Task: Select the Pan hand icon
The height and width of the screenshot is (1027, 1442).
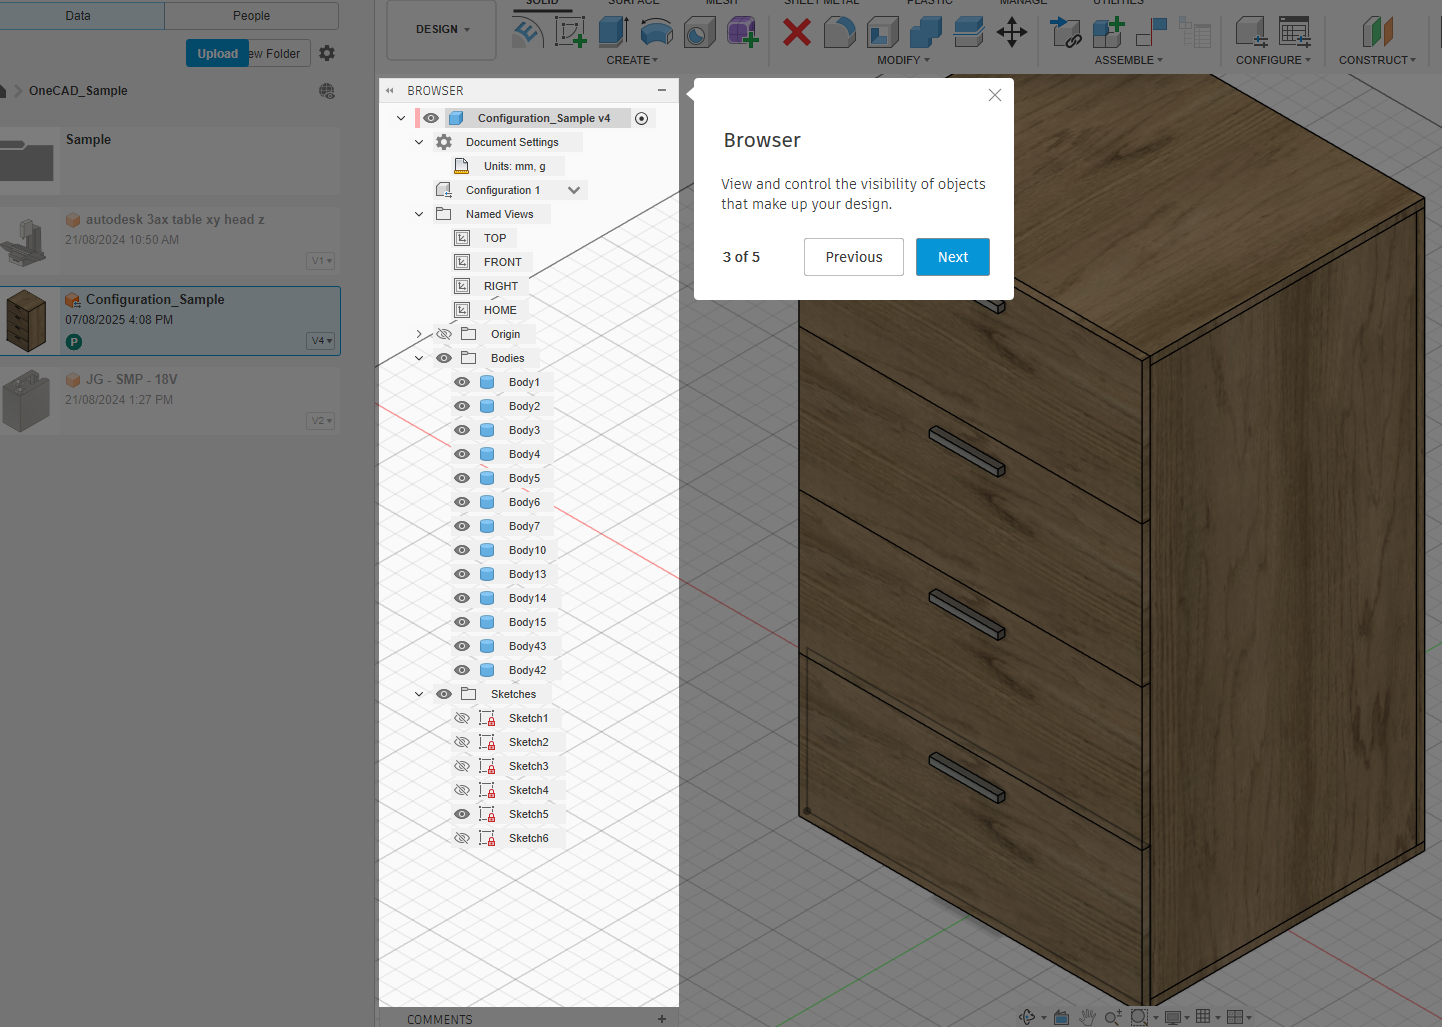Action: pos(1087,1017)
